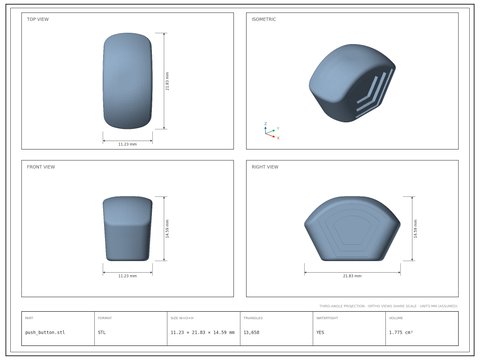
Task: Click the 13,658 triangles count
Action: pyautogui.click(x=251, y=332)
